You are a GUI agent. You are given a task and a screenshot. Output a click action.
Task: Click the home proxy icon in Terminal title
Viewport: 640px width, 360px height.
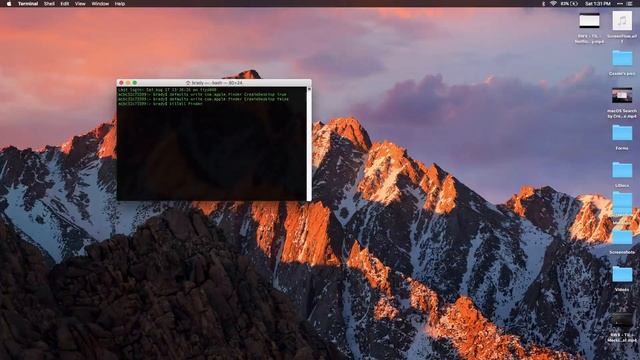click(x=188, y=83)
